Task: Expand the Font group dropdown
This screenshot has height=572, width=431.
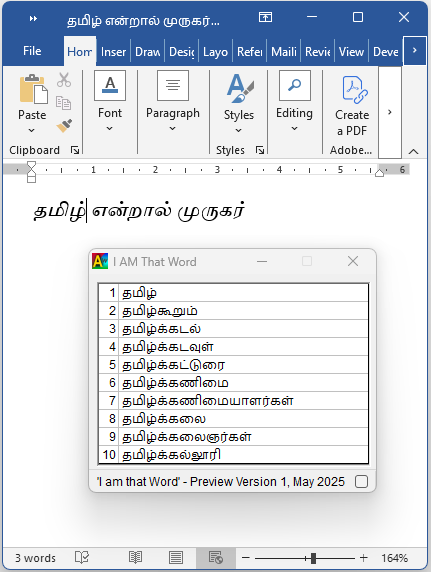Action: [110, 101]
